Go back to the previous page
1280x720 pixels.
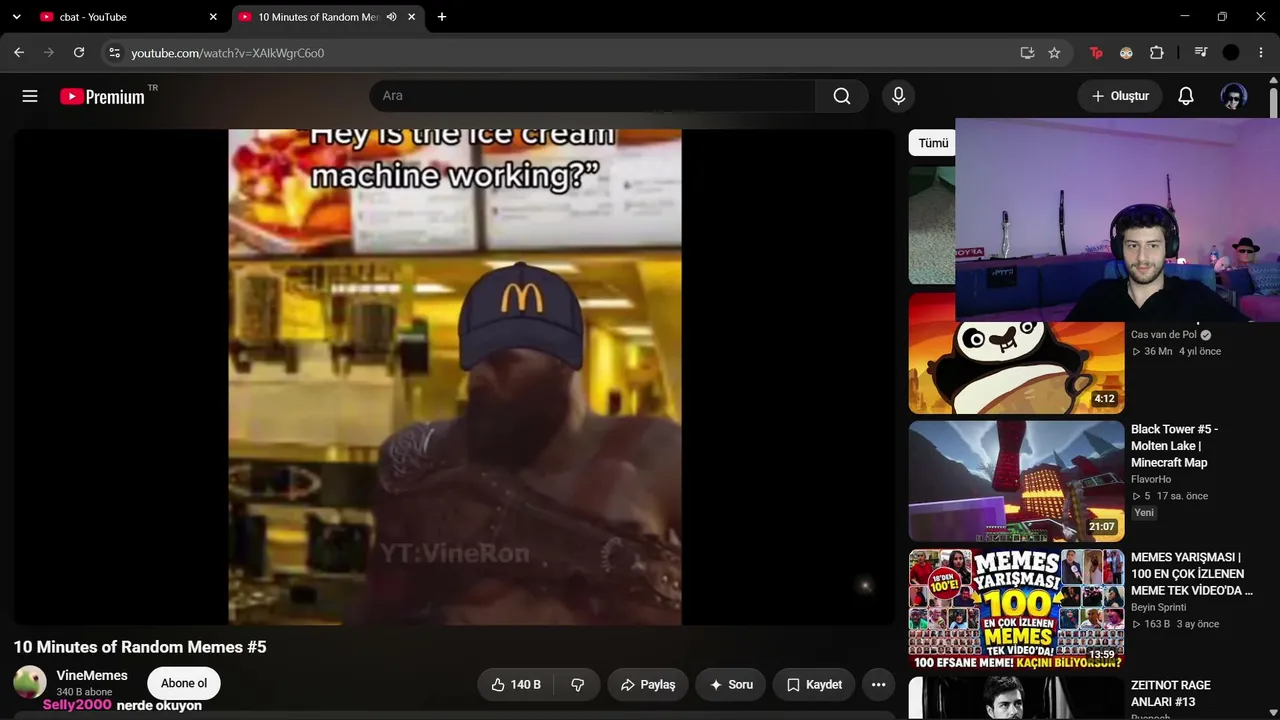(19, 53)
